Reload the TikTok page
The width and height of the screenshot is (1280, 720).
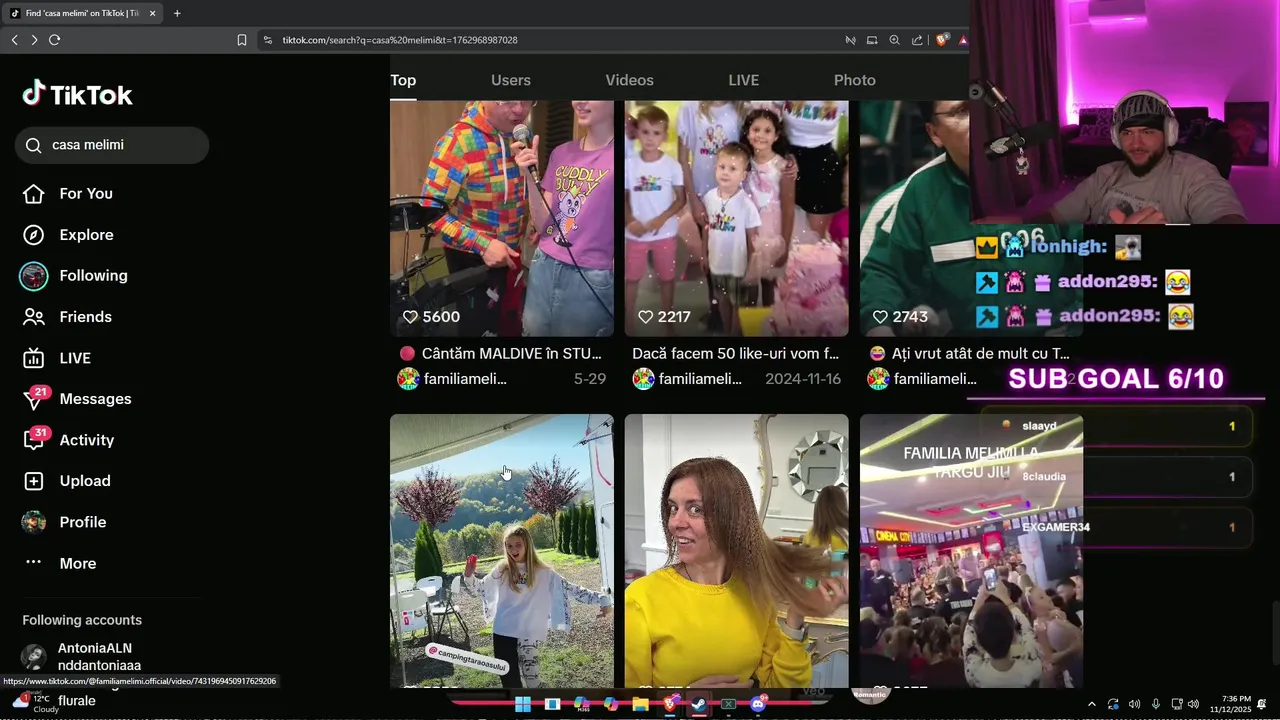pyautogui.click(x=54, y=40)
